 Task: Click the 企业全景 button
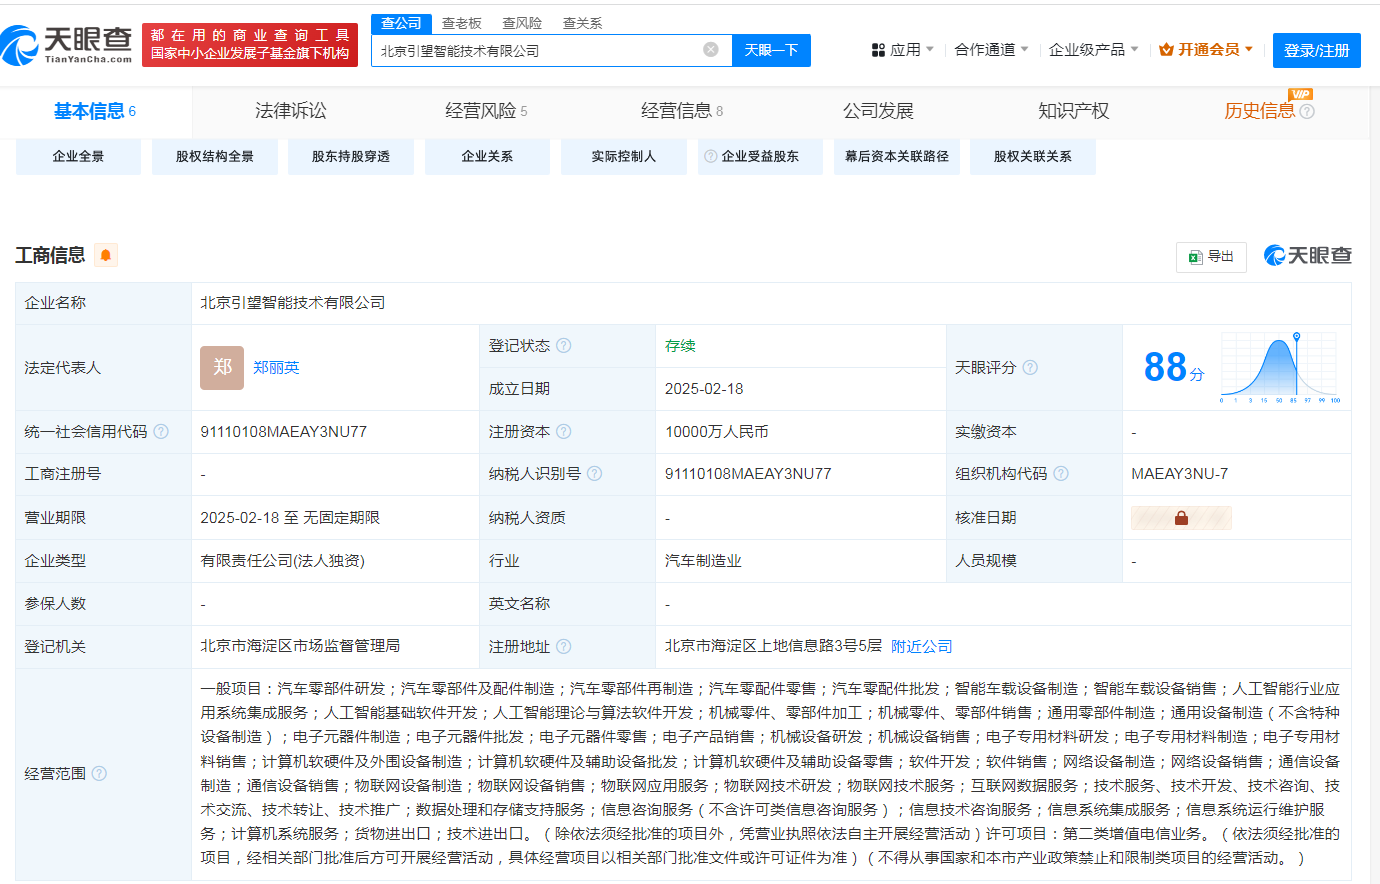[x=78, y=157]
